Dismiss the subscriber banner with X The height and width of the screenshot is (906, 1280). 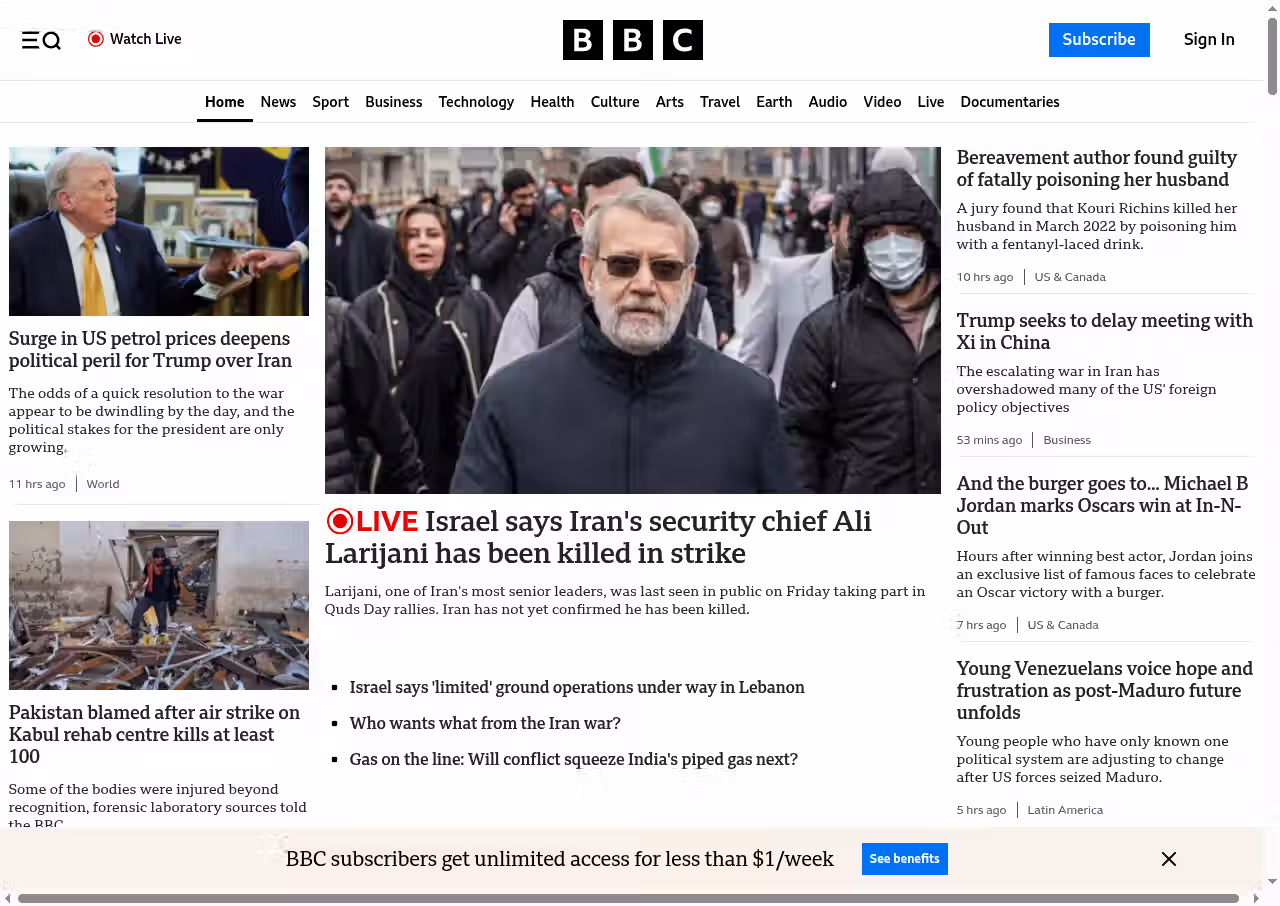(1168, 859)
